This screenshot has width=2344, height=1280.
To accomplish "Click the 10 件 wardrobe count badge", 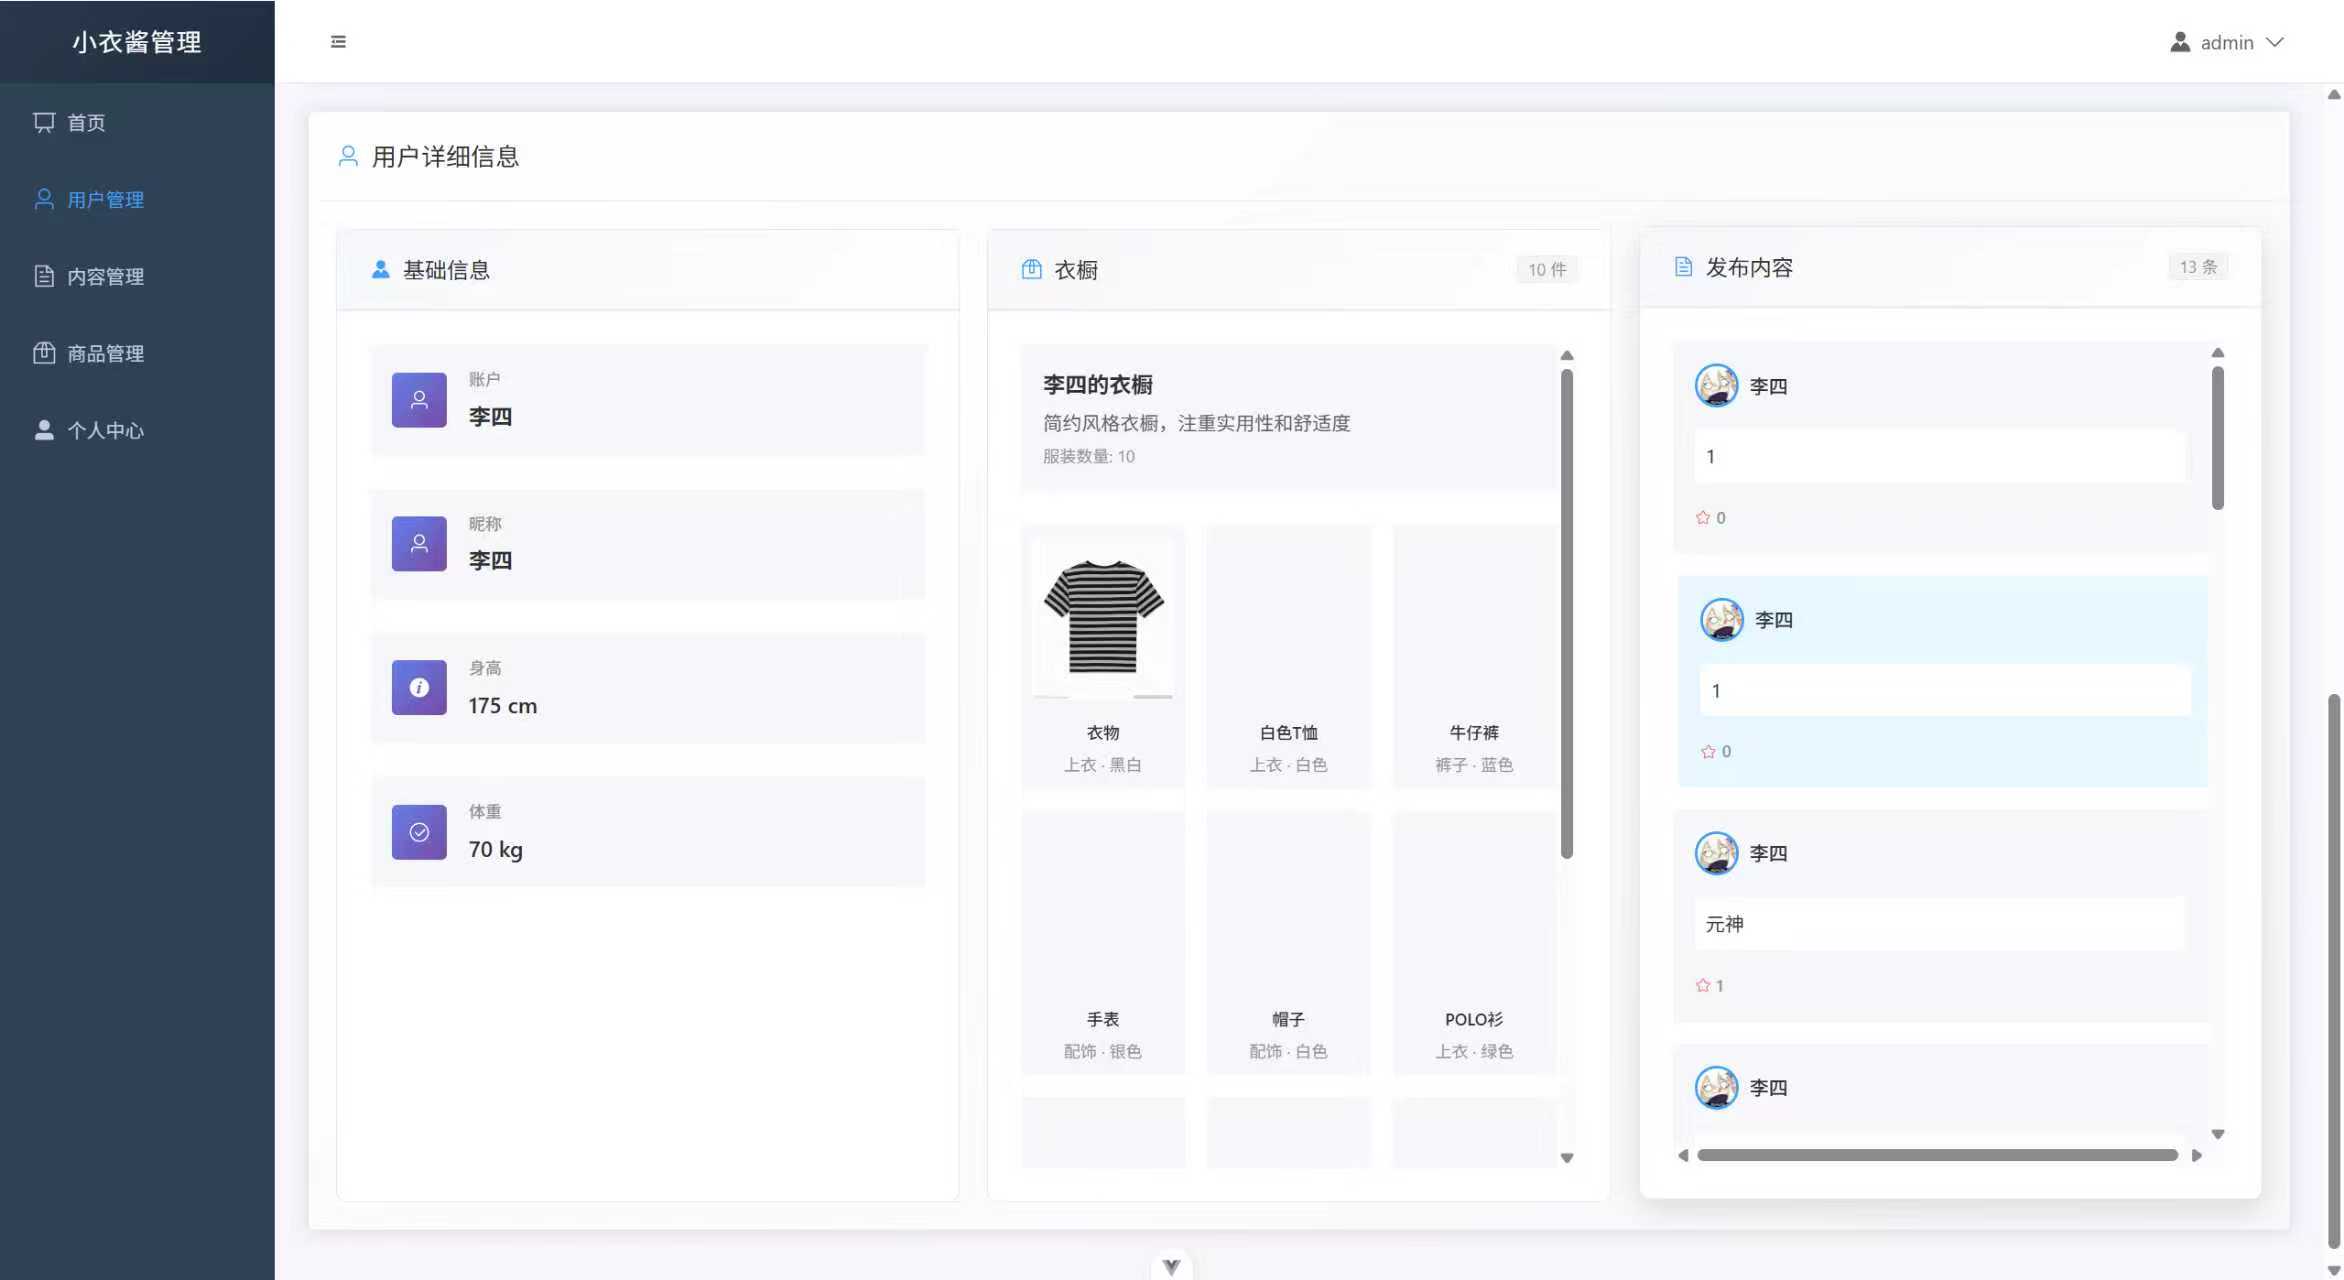I will (x=1546, y=269).
